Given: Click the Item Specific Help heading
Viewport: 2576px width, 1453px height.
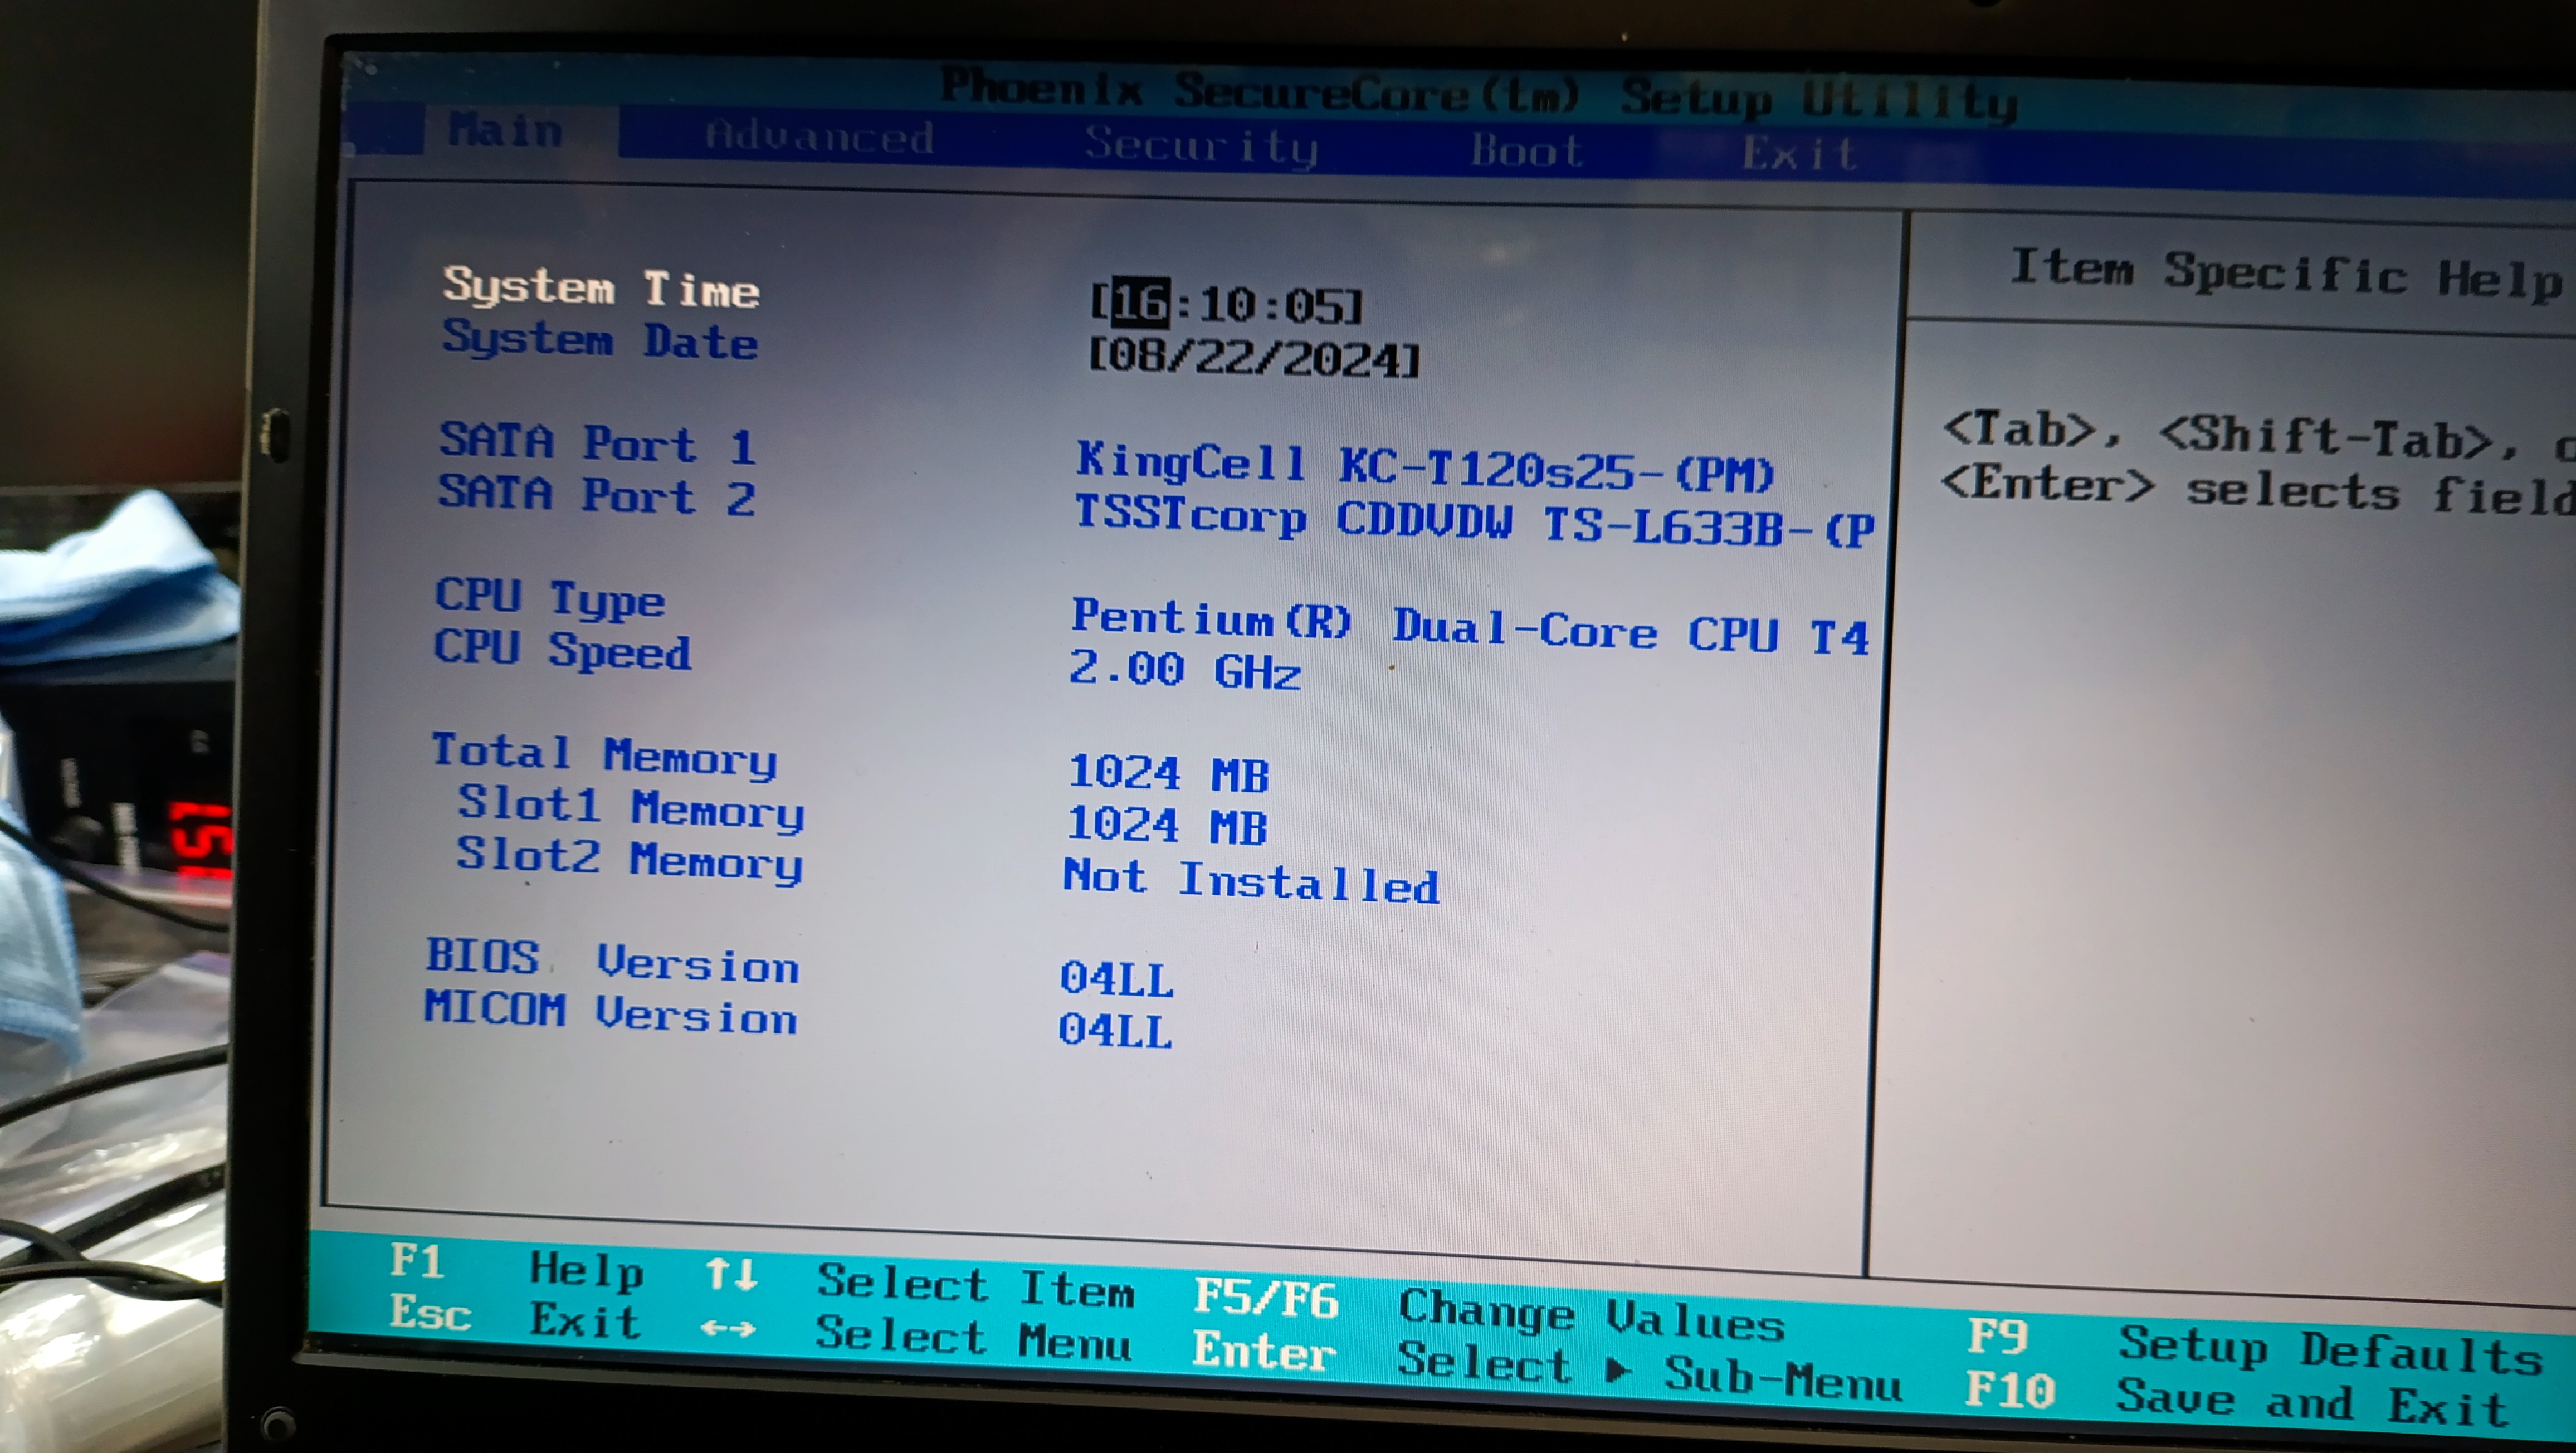Looking at the screenshot, I should tap(2288, 273).
